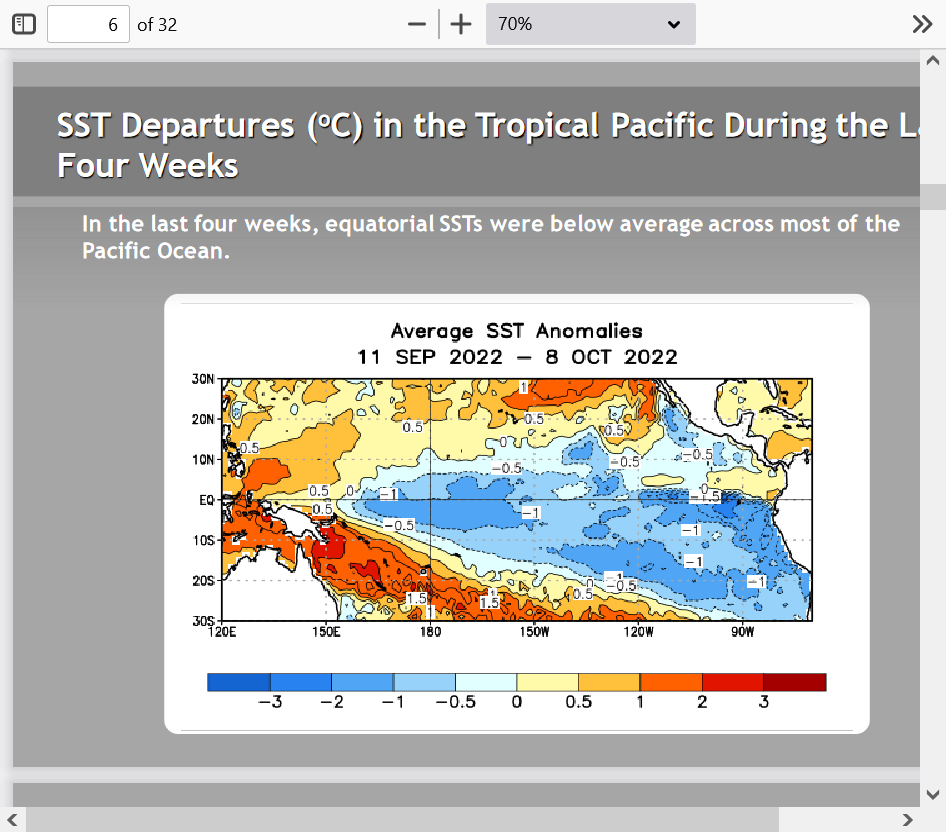Open the tools menu double-chevron
The image size is (946, 832).
[922, 24]
